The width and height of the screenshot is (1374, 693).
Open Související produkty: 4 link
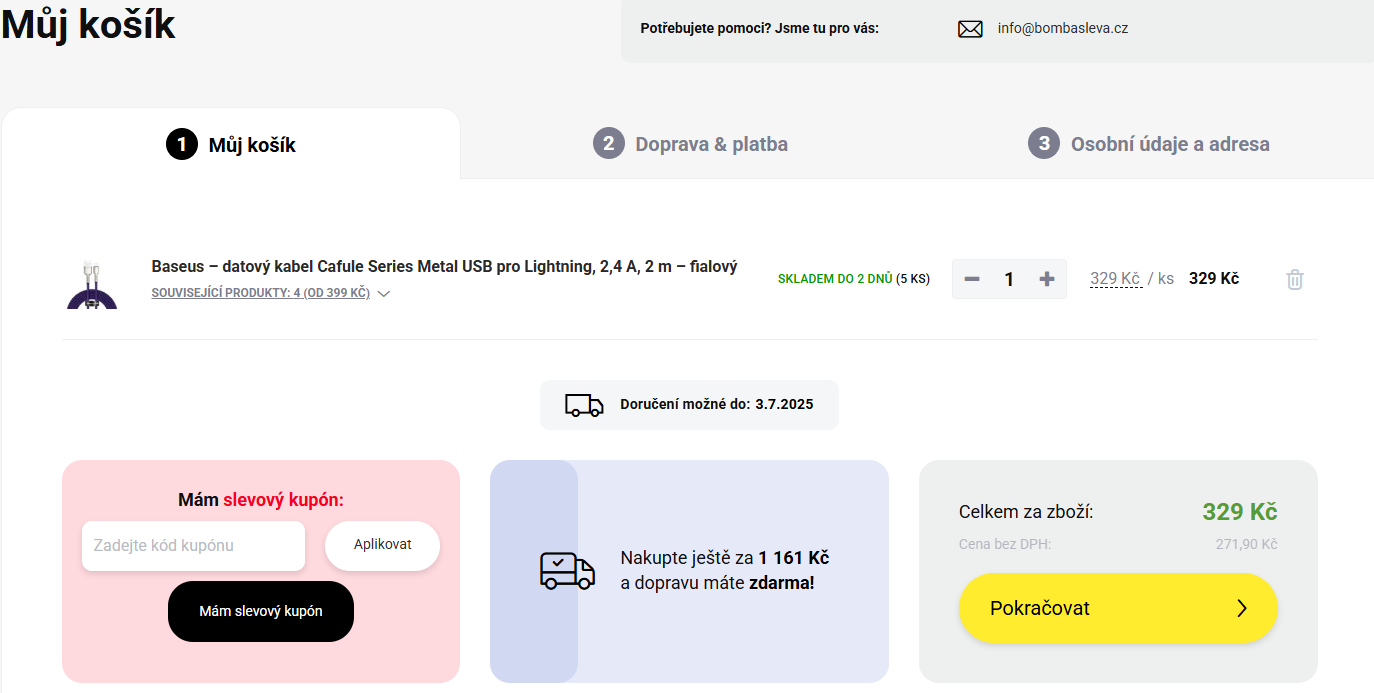click(260, 293)
